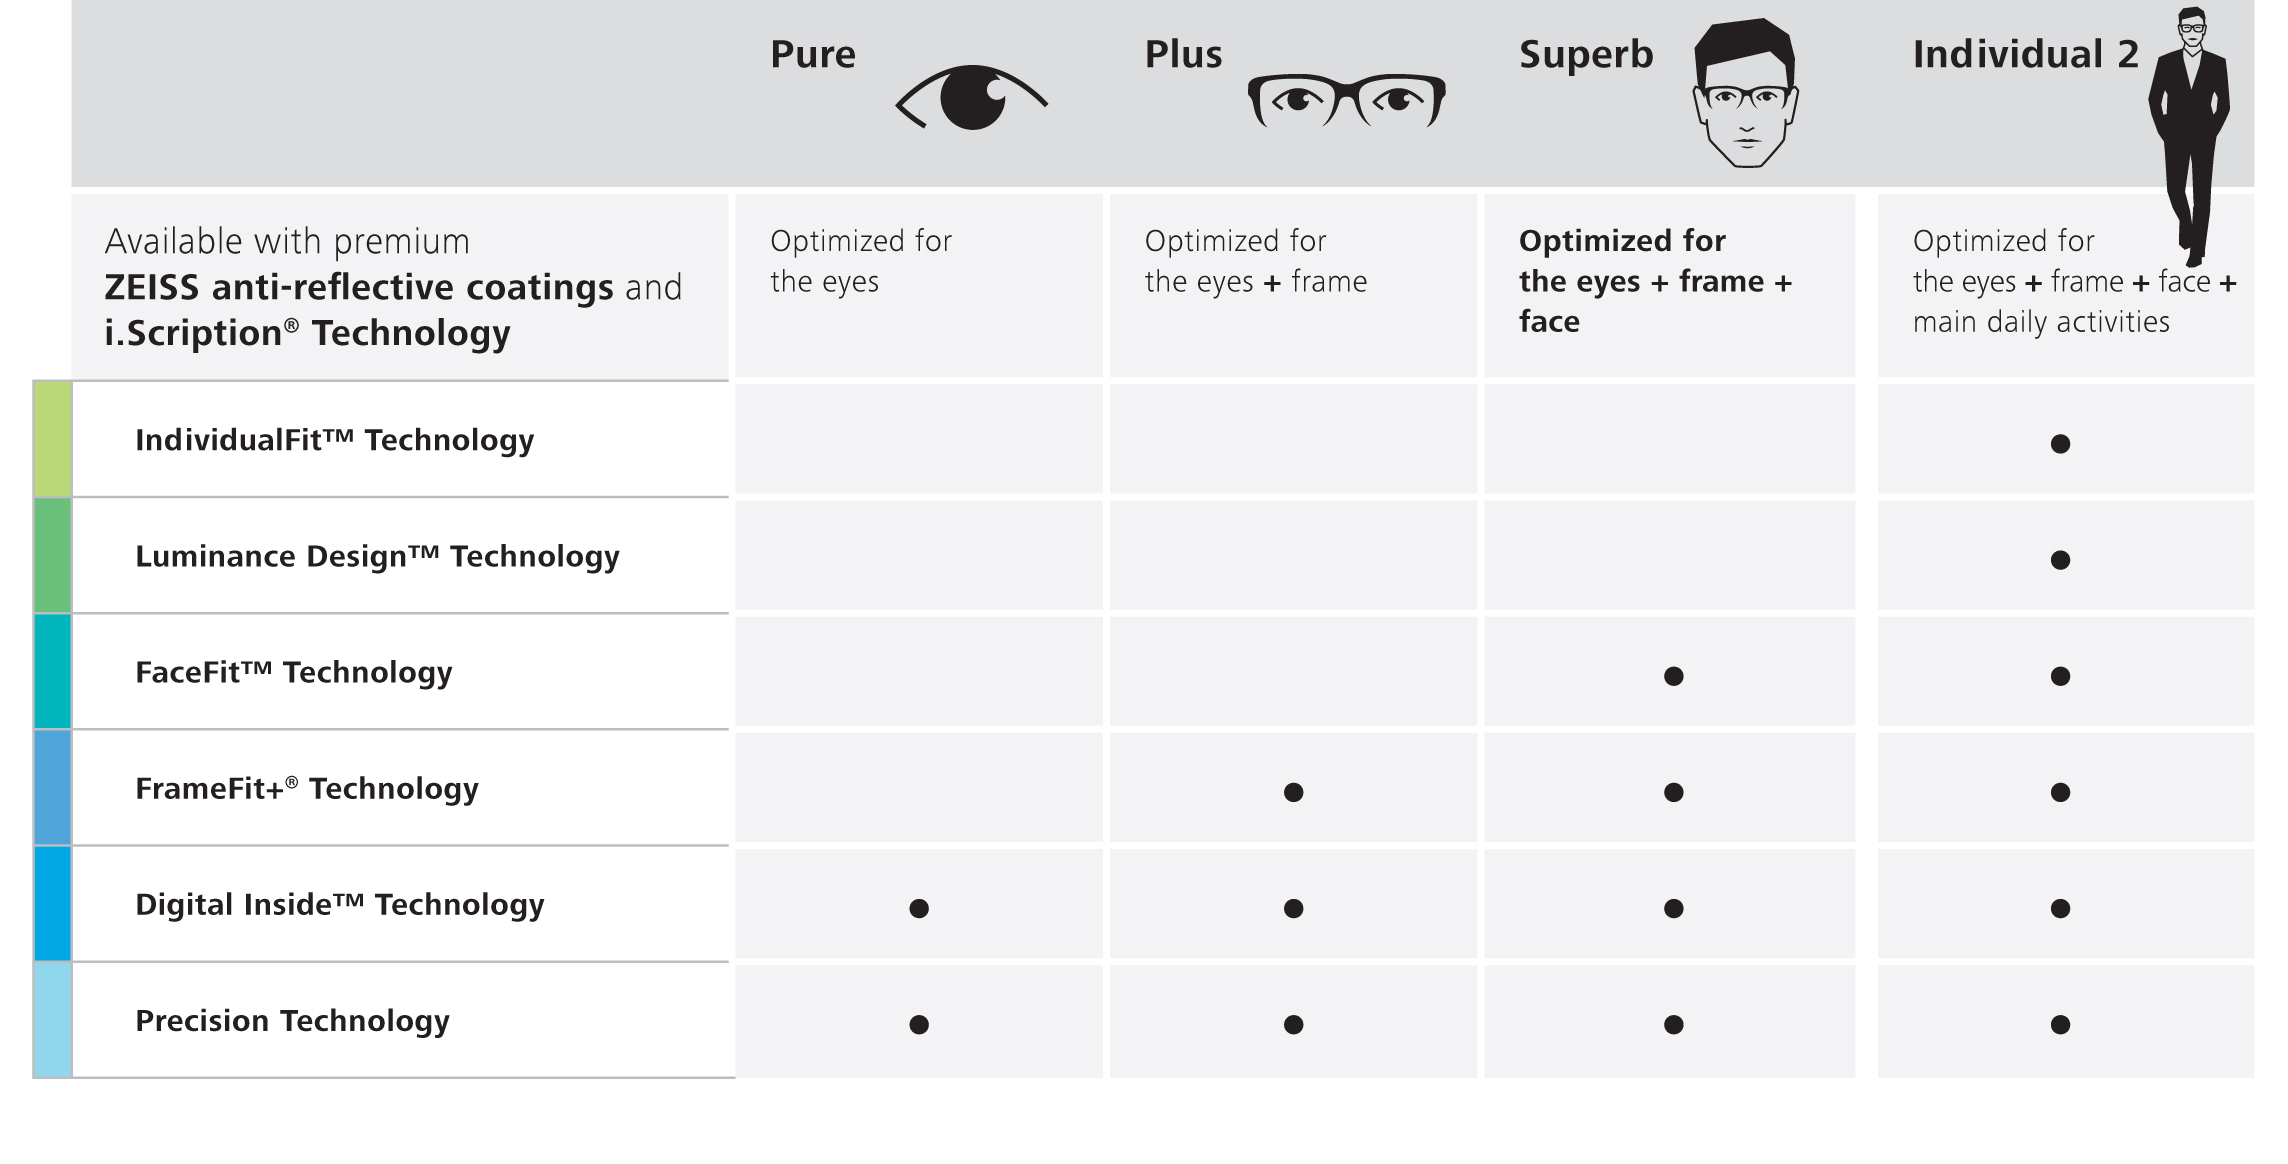The image size is (2288, 1164).
Task: Click the Individual 2 column heading
Action: pos(2025,55)
